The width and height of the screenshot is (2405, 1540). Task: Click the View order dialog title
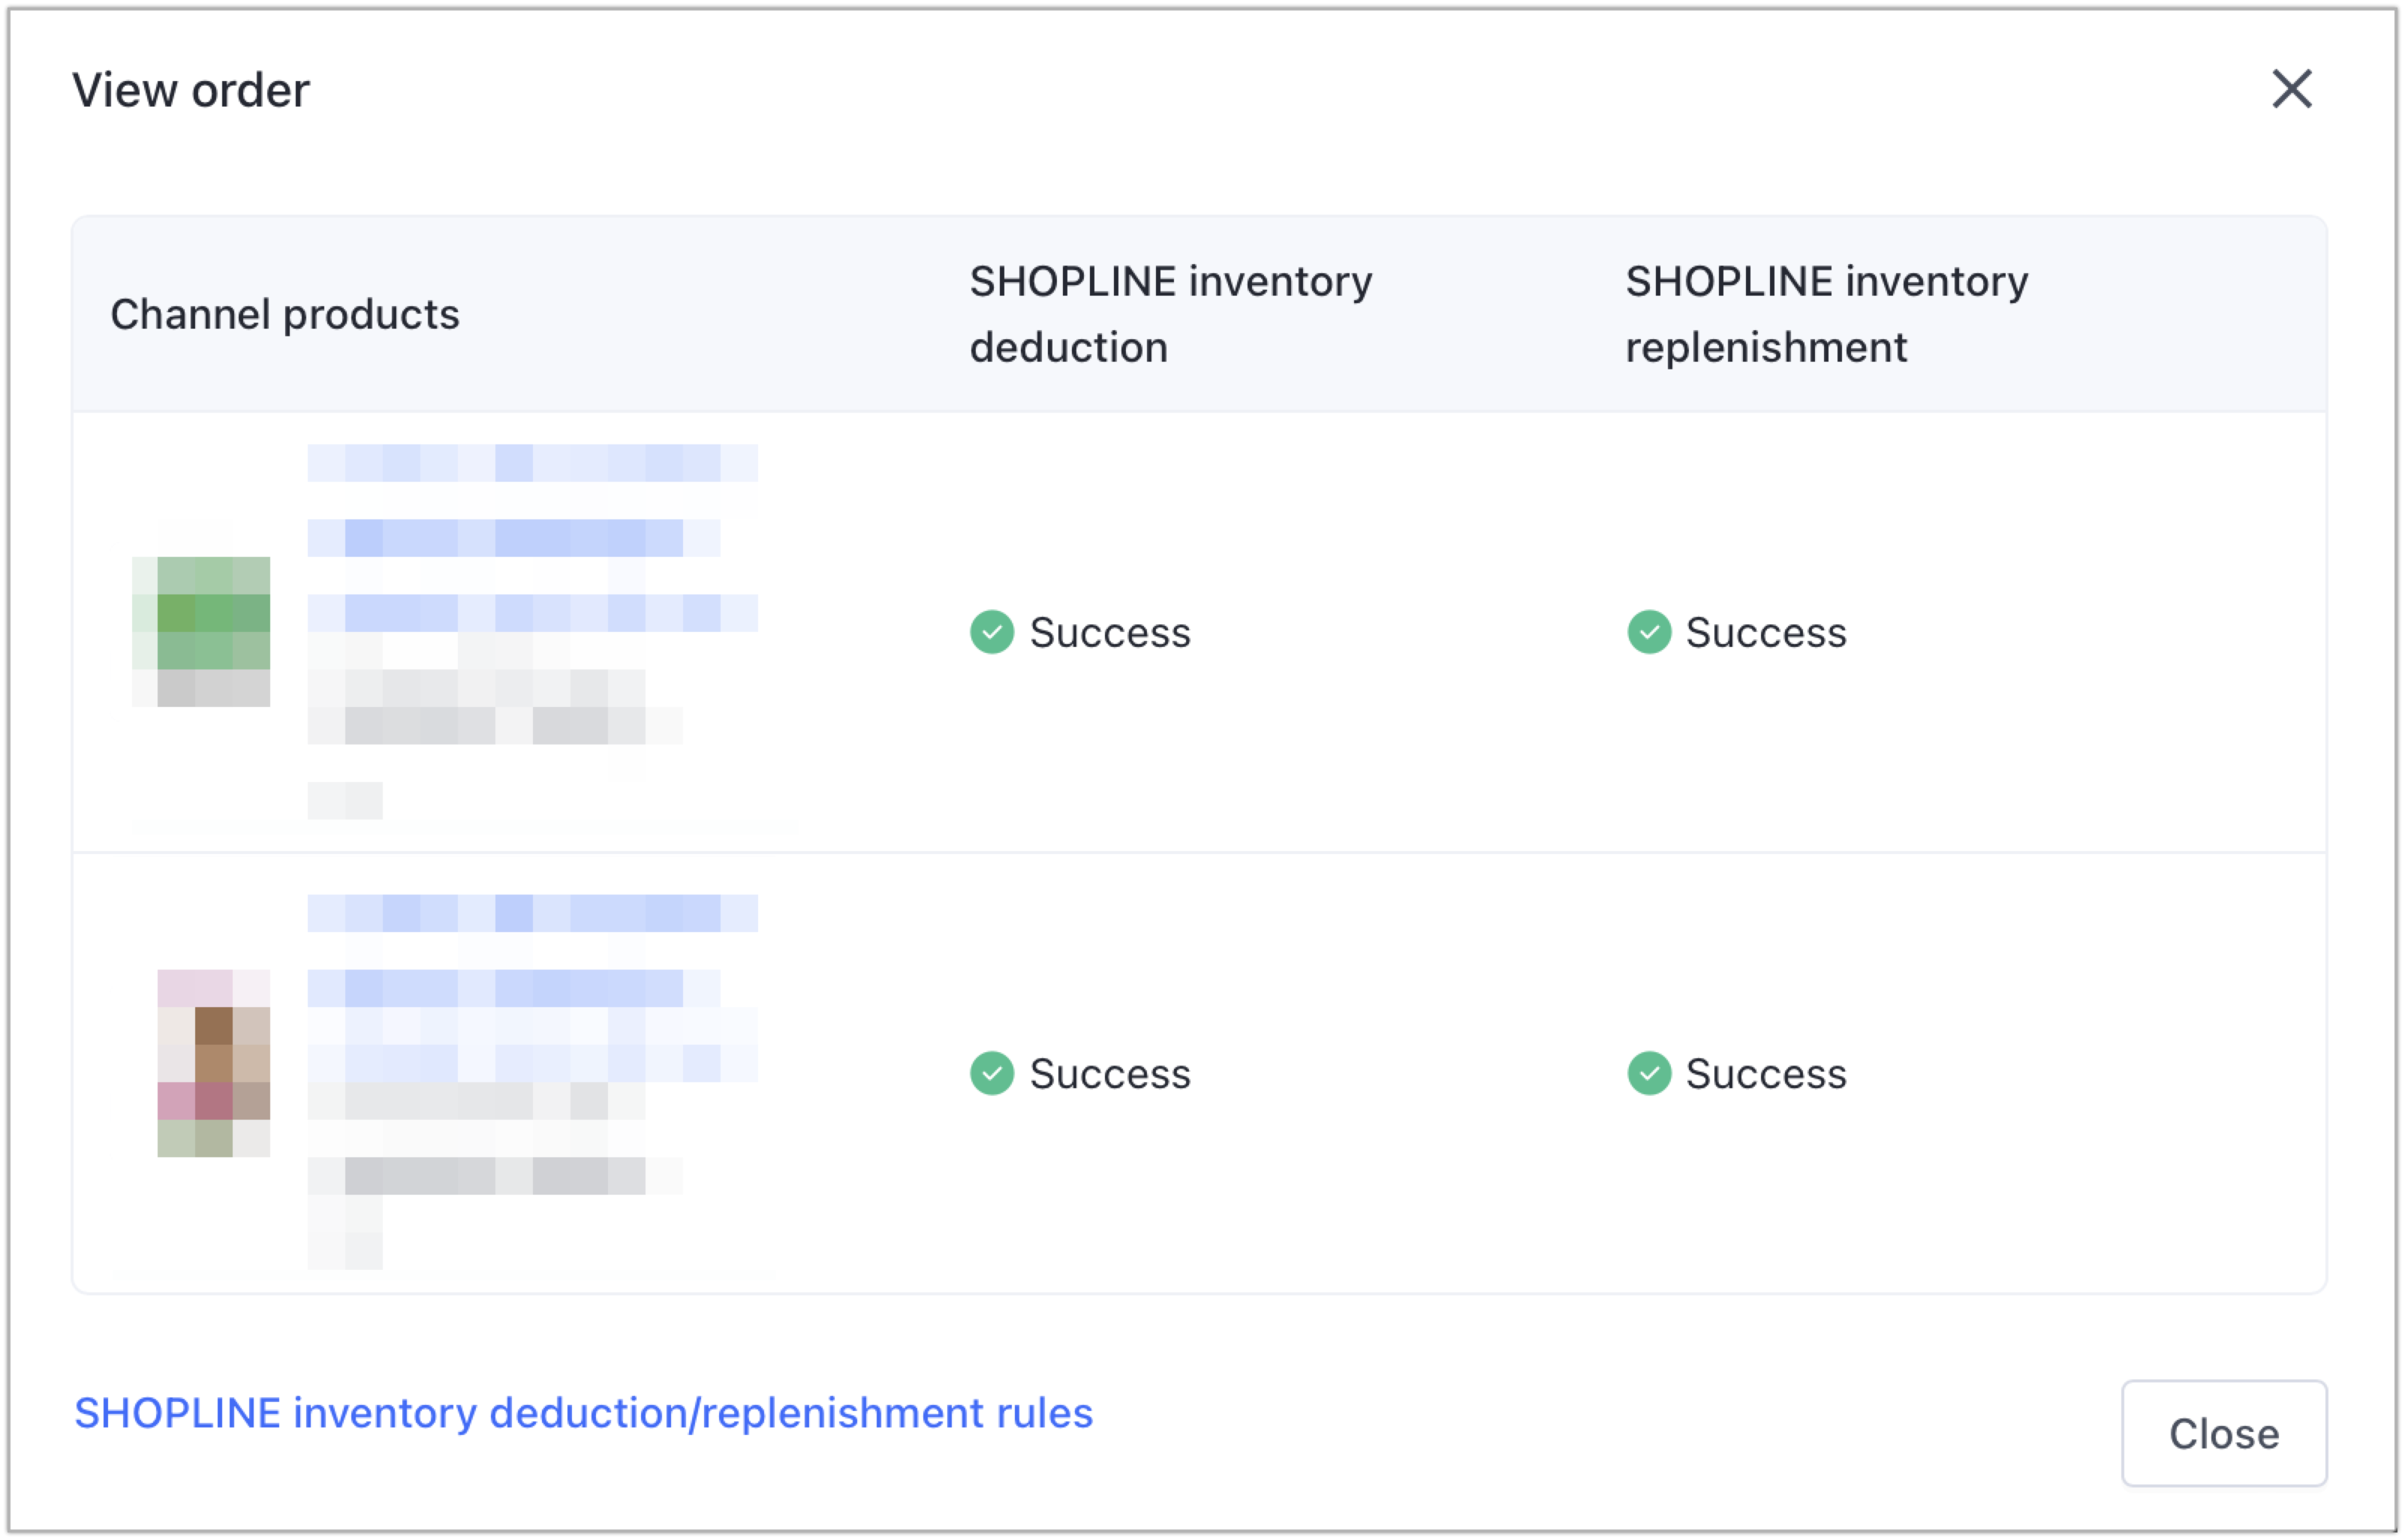point(191,90)
